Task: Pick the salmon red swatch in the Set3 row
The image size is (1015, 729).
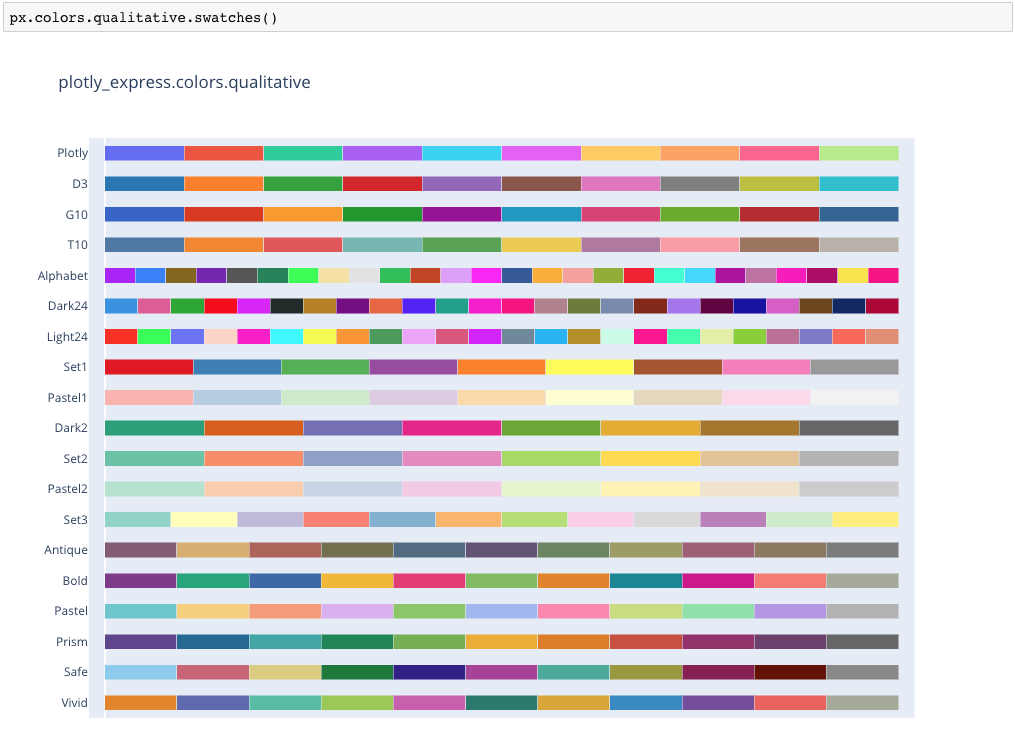Action: pos(337,520)
